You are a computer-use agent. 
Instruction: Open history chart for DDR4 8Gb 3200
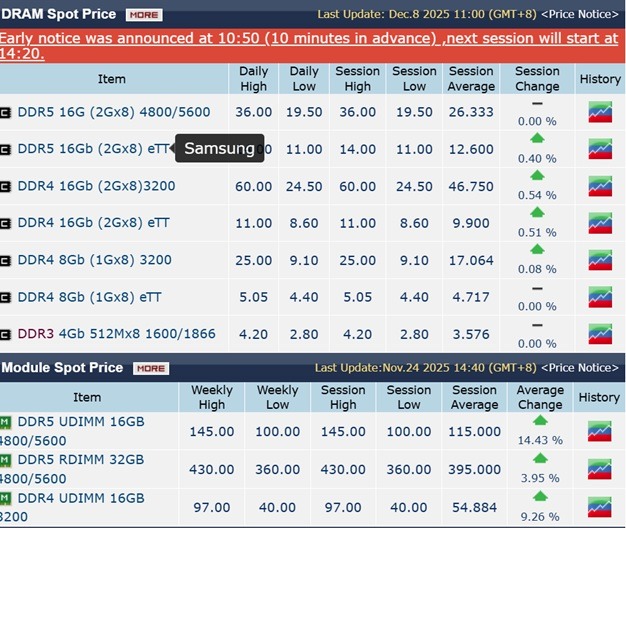600,260
